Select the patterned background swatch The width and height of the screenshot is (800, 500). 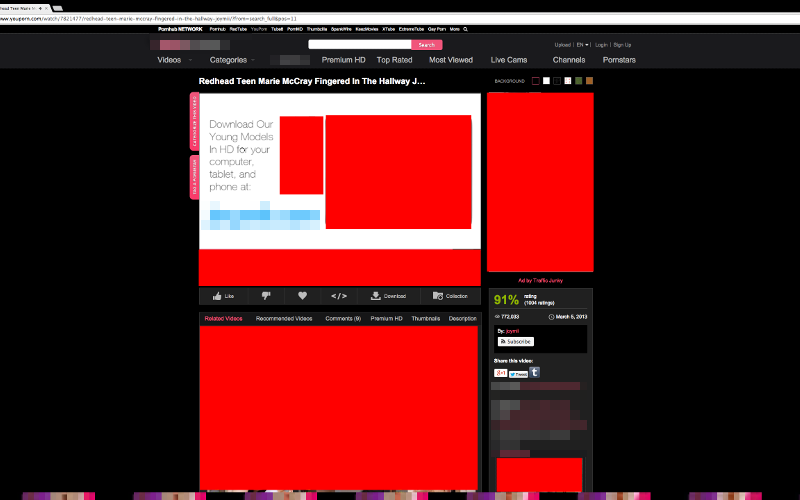(568, 81)
